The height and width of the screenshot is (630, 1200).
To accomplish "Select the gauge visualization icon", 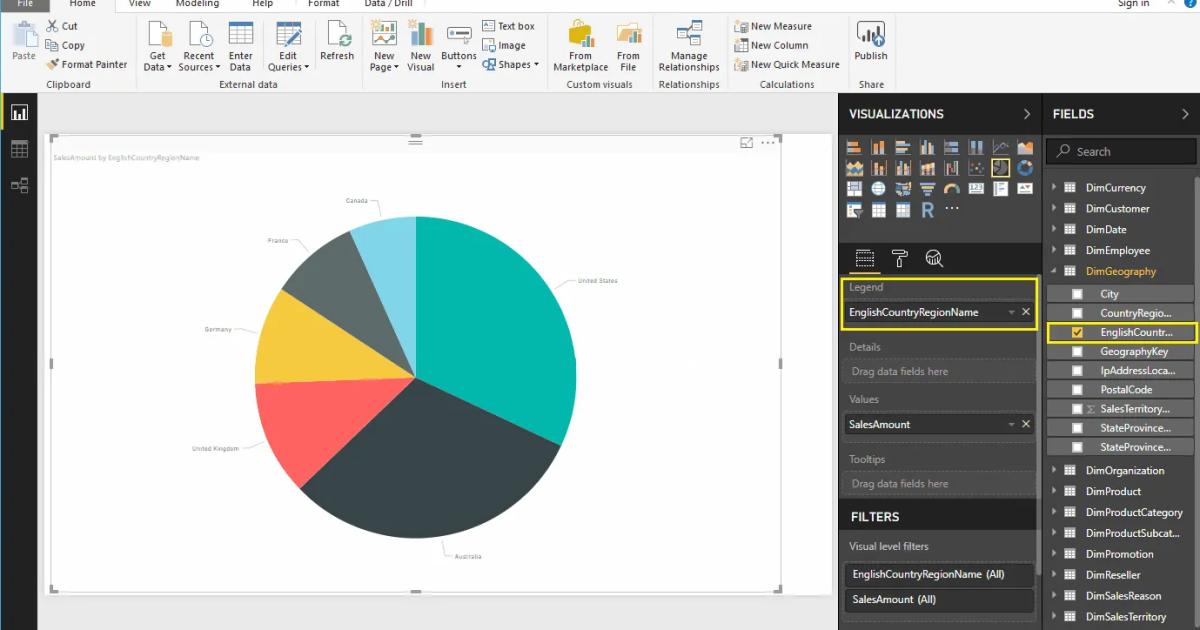I will (952, 189).
